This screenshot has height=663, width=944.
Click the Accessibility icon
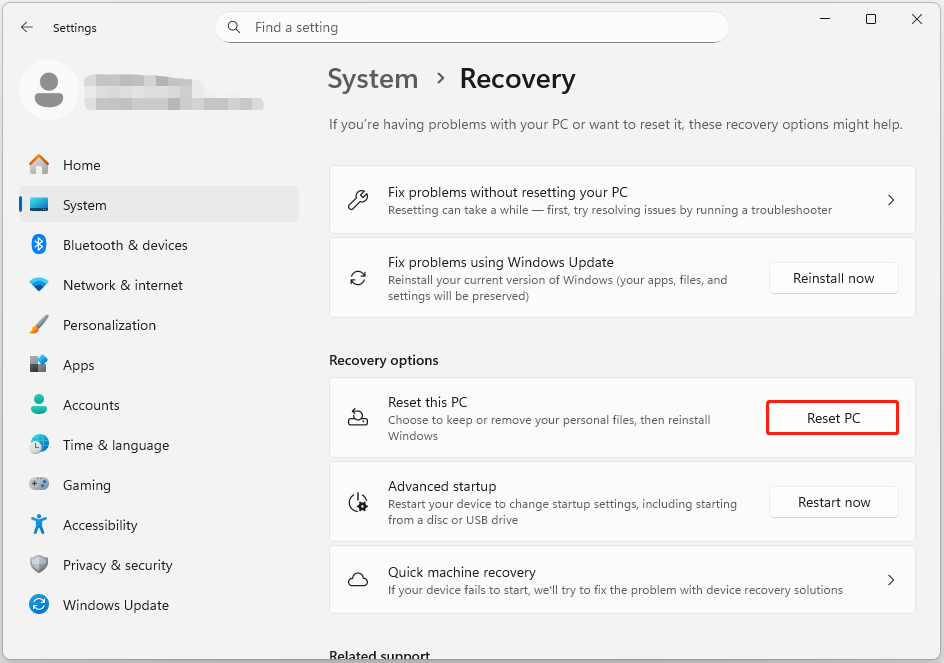tap(39, 525)
